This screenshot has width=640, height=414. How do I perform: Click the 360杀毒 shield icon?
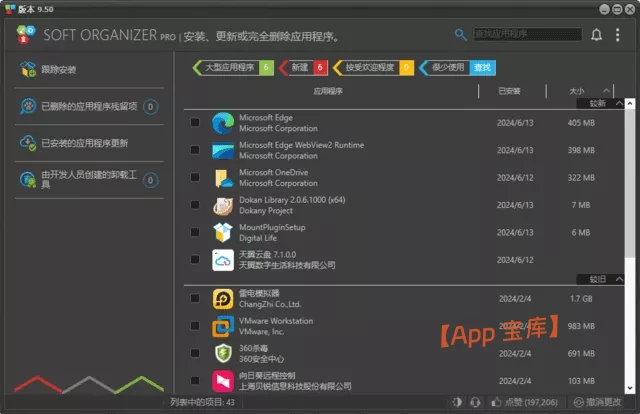coord(223,353)
